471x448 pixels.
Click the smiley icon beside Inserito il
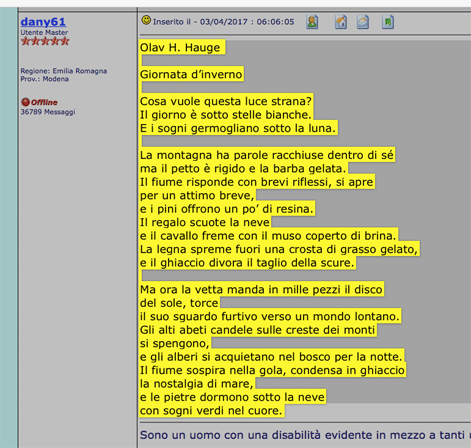146,20
